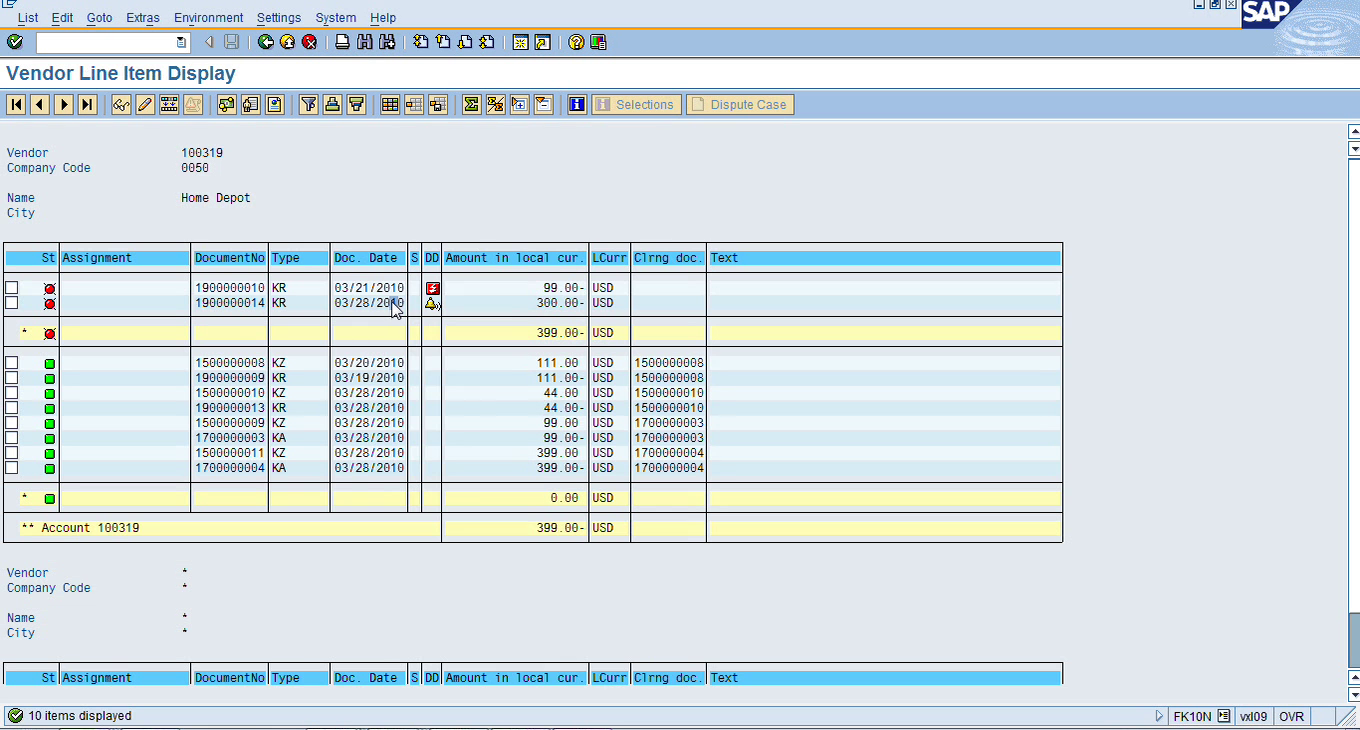Select the checkbox for document 1900000009
Viewport: 1360px width, 730px height.
click(12, 378)
